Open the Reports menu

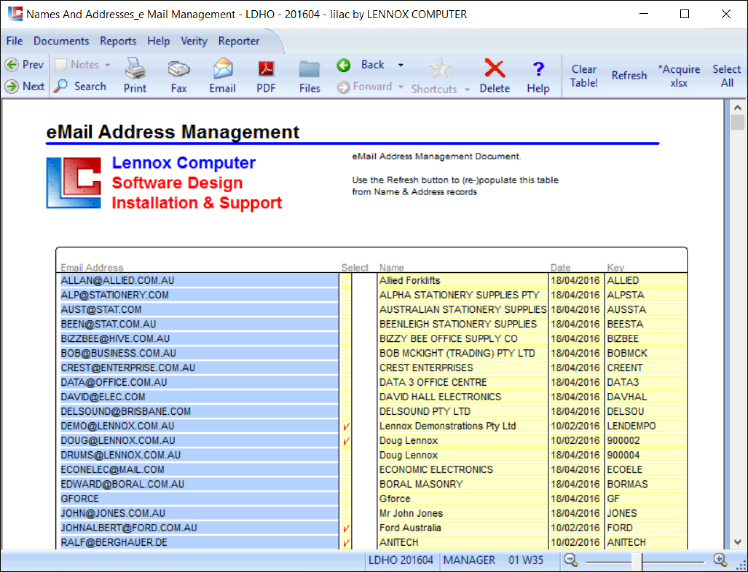tap(118, 41)
